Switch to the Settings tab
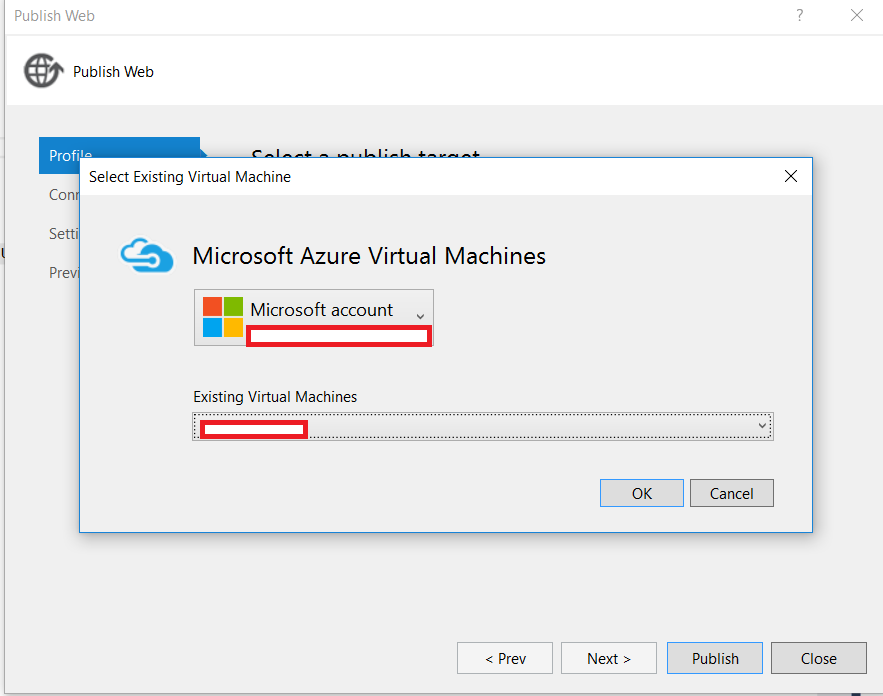The height and width of the screenshot is (696, 883). click(63, 234)
